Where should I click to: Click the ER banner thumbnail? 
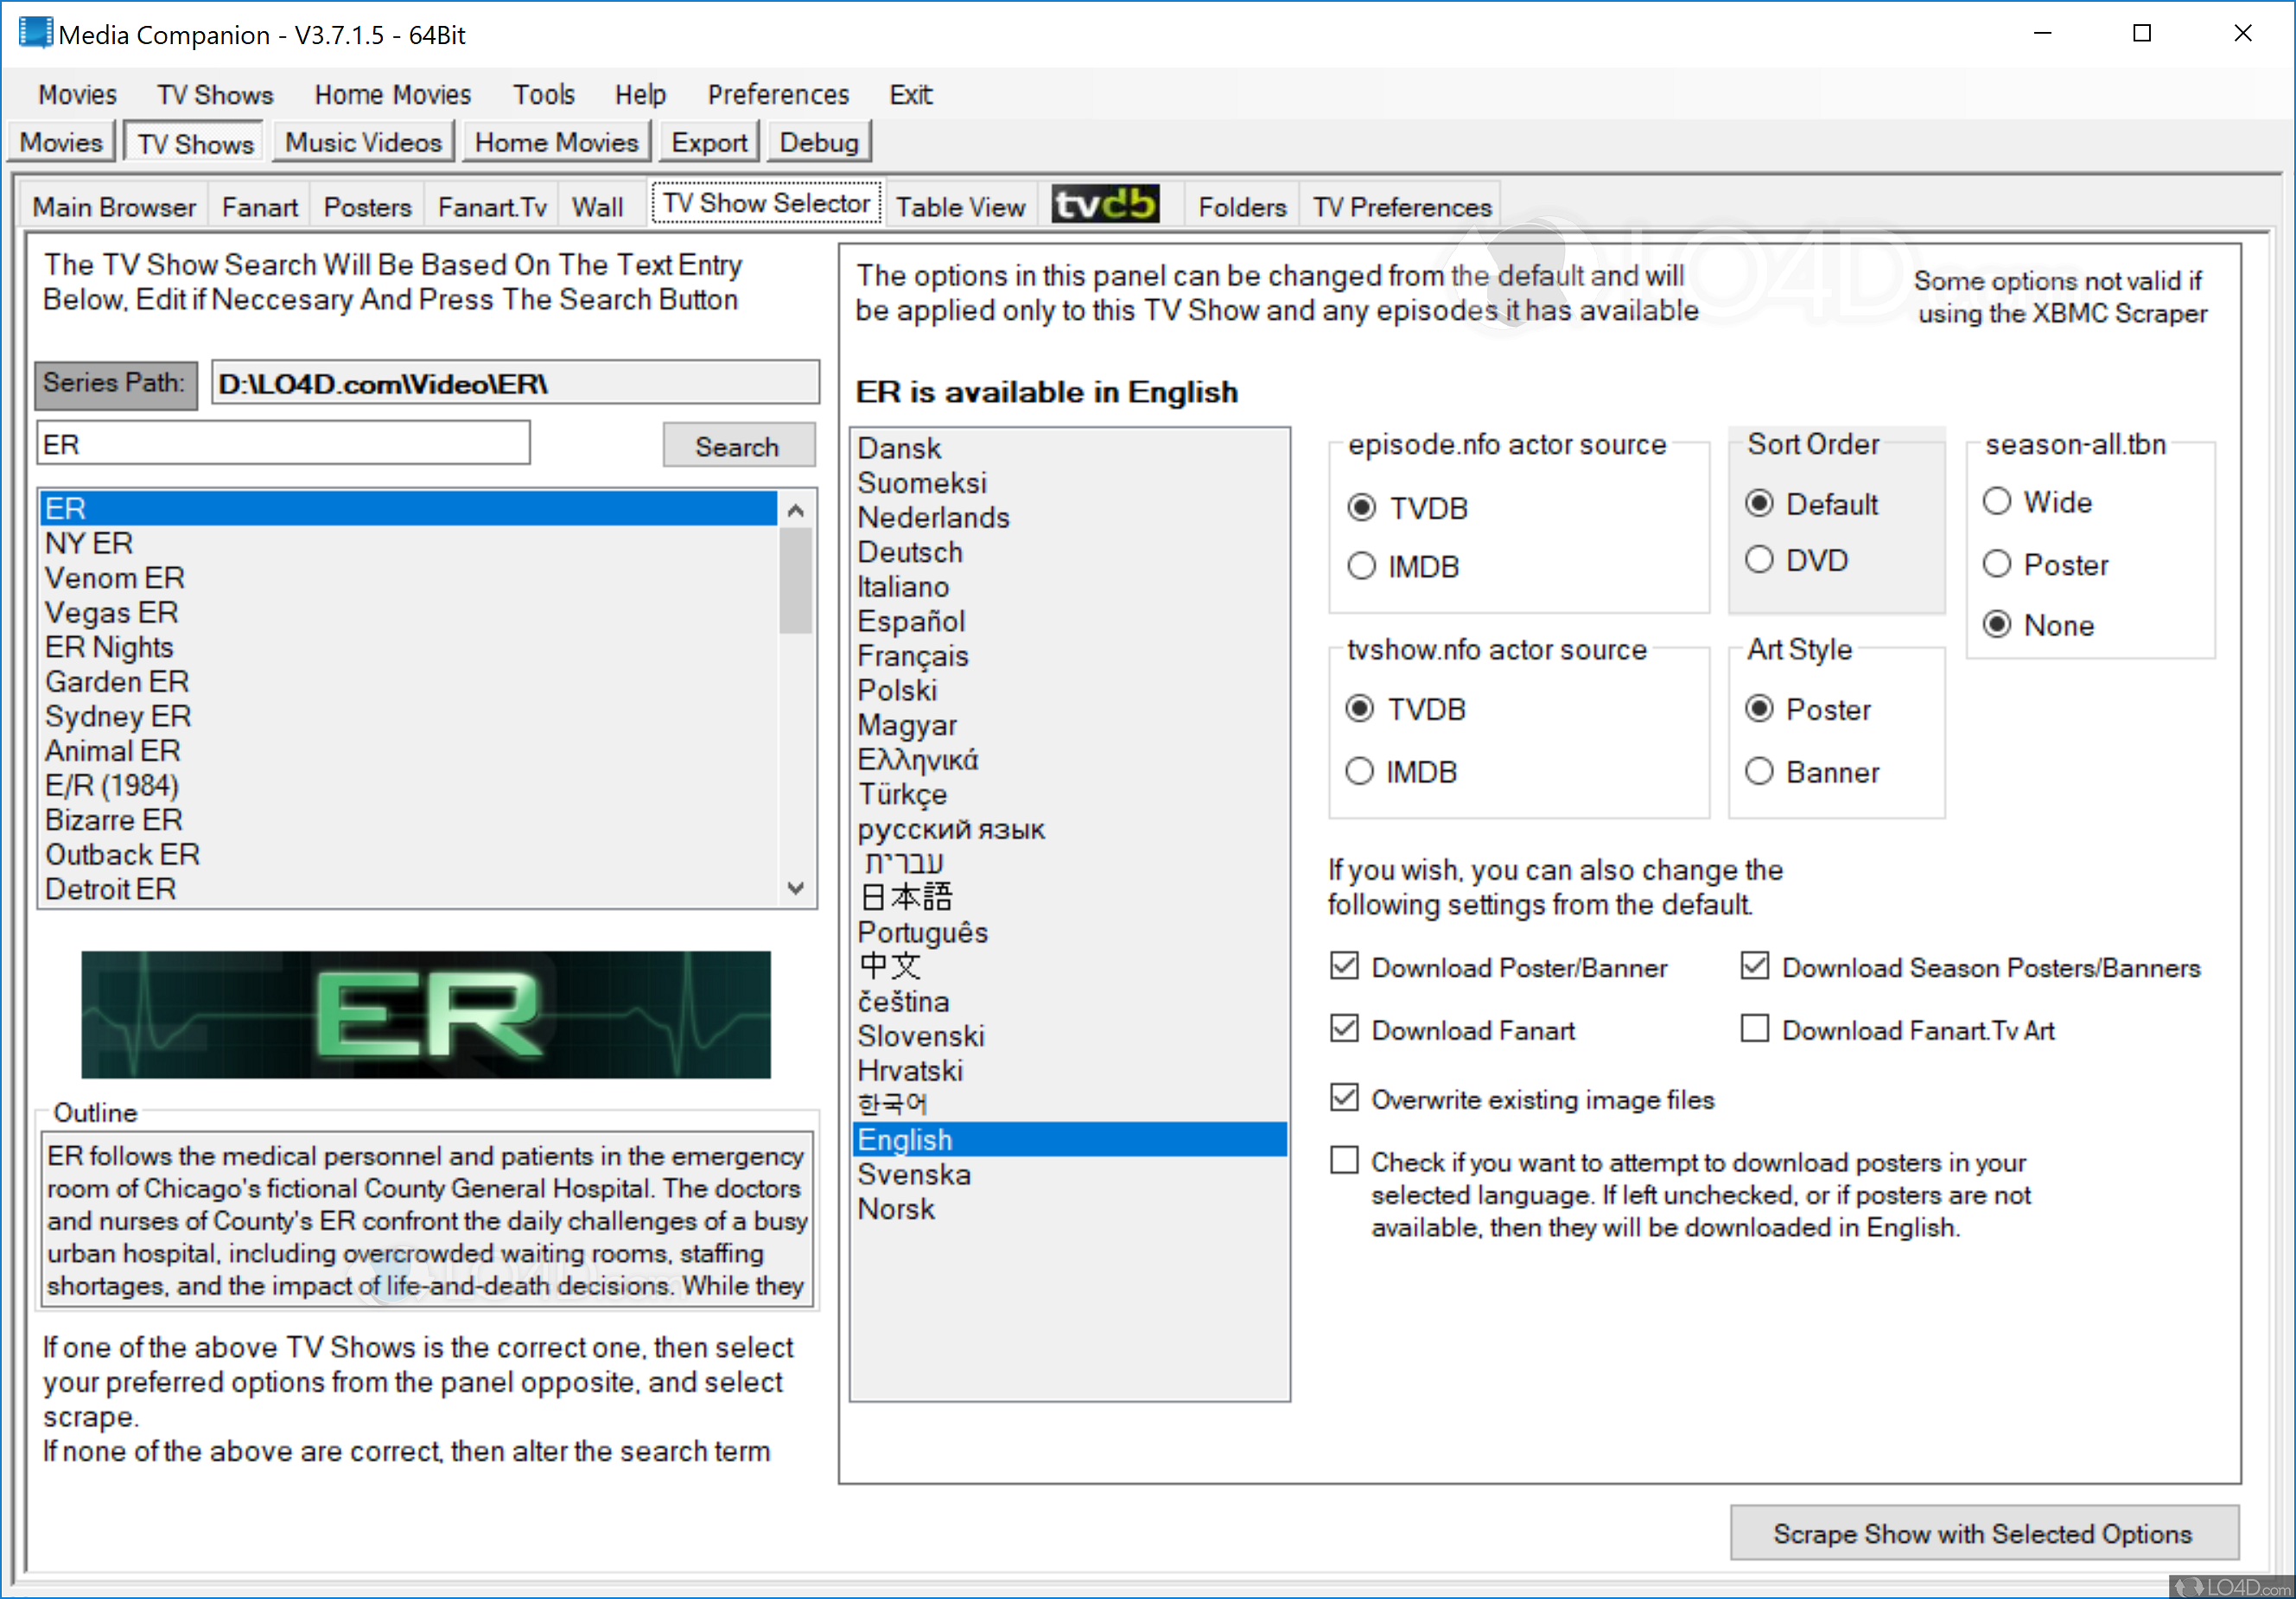(x=426, y=1014)
